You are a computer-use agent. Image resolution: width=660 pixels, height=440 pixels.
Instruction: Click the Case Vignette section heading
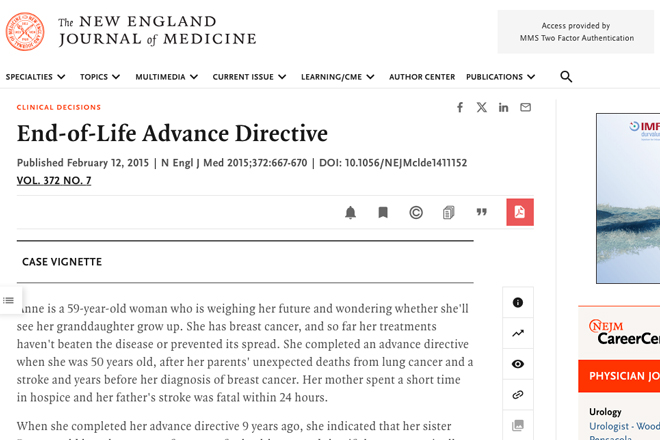pyautogui.click(x=62, y=262)
